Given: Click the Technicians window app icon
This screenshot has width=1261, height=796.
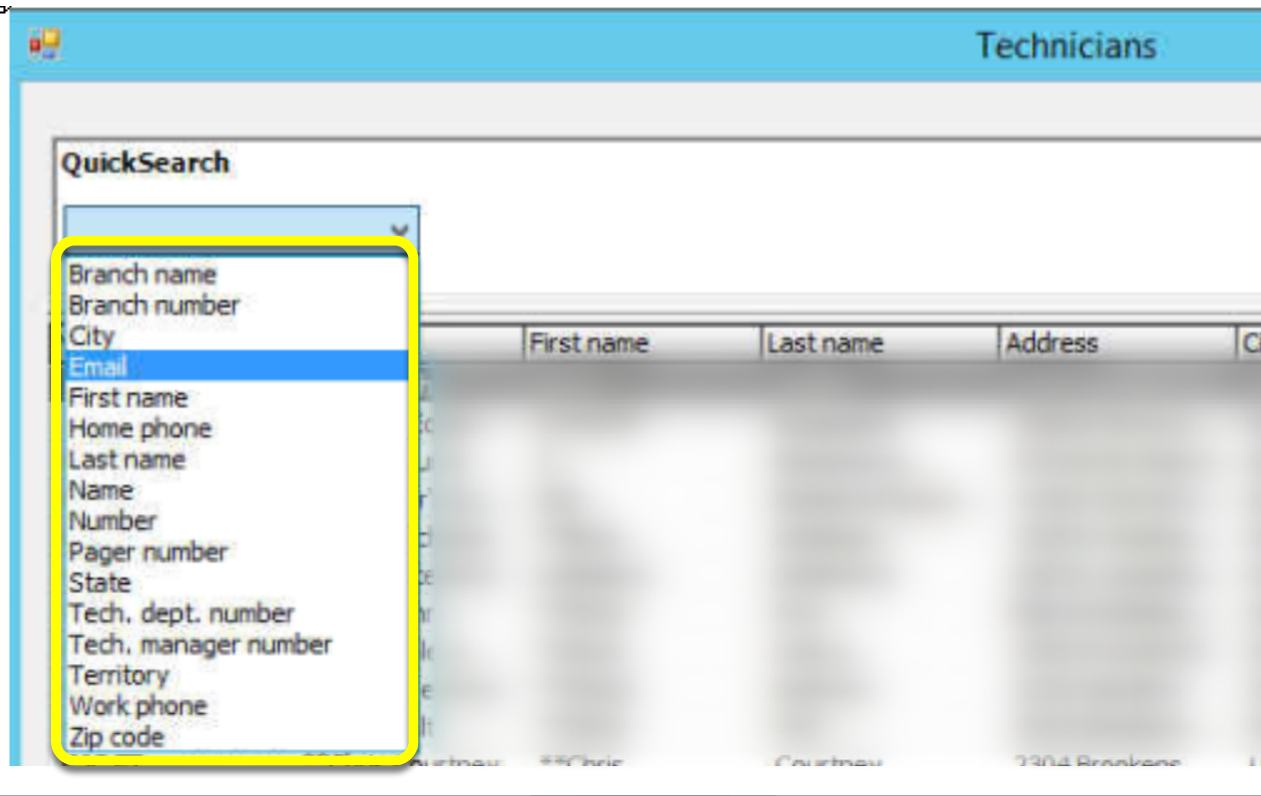Looking at the screenshot, I should (x=45, y=45).
